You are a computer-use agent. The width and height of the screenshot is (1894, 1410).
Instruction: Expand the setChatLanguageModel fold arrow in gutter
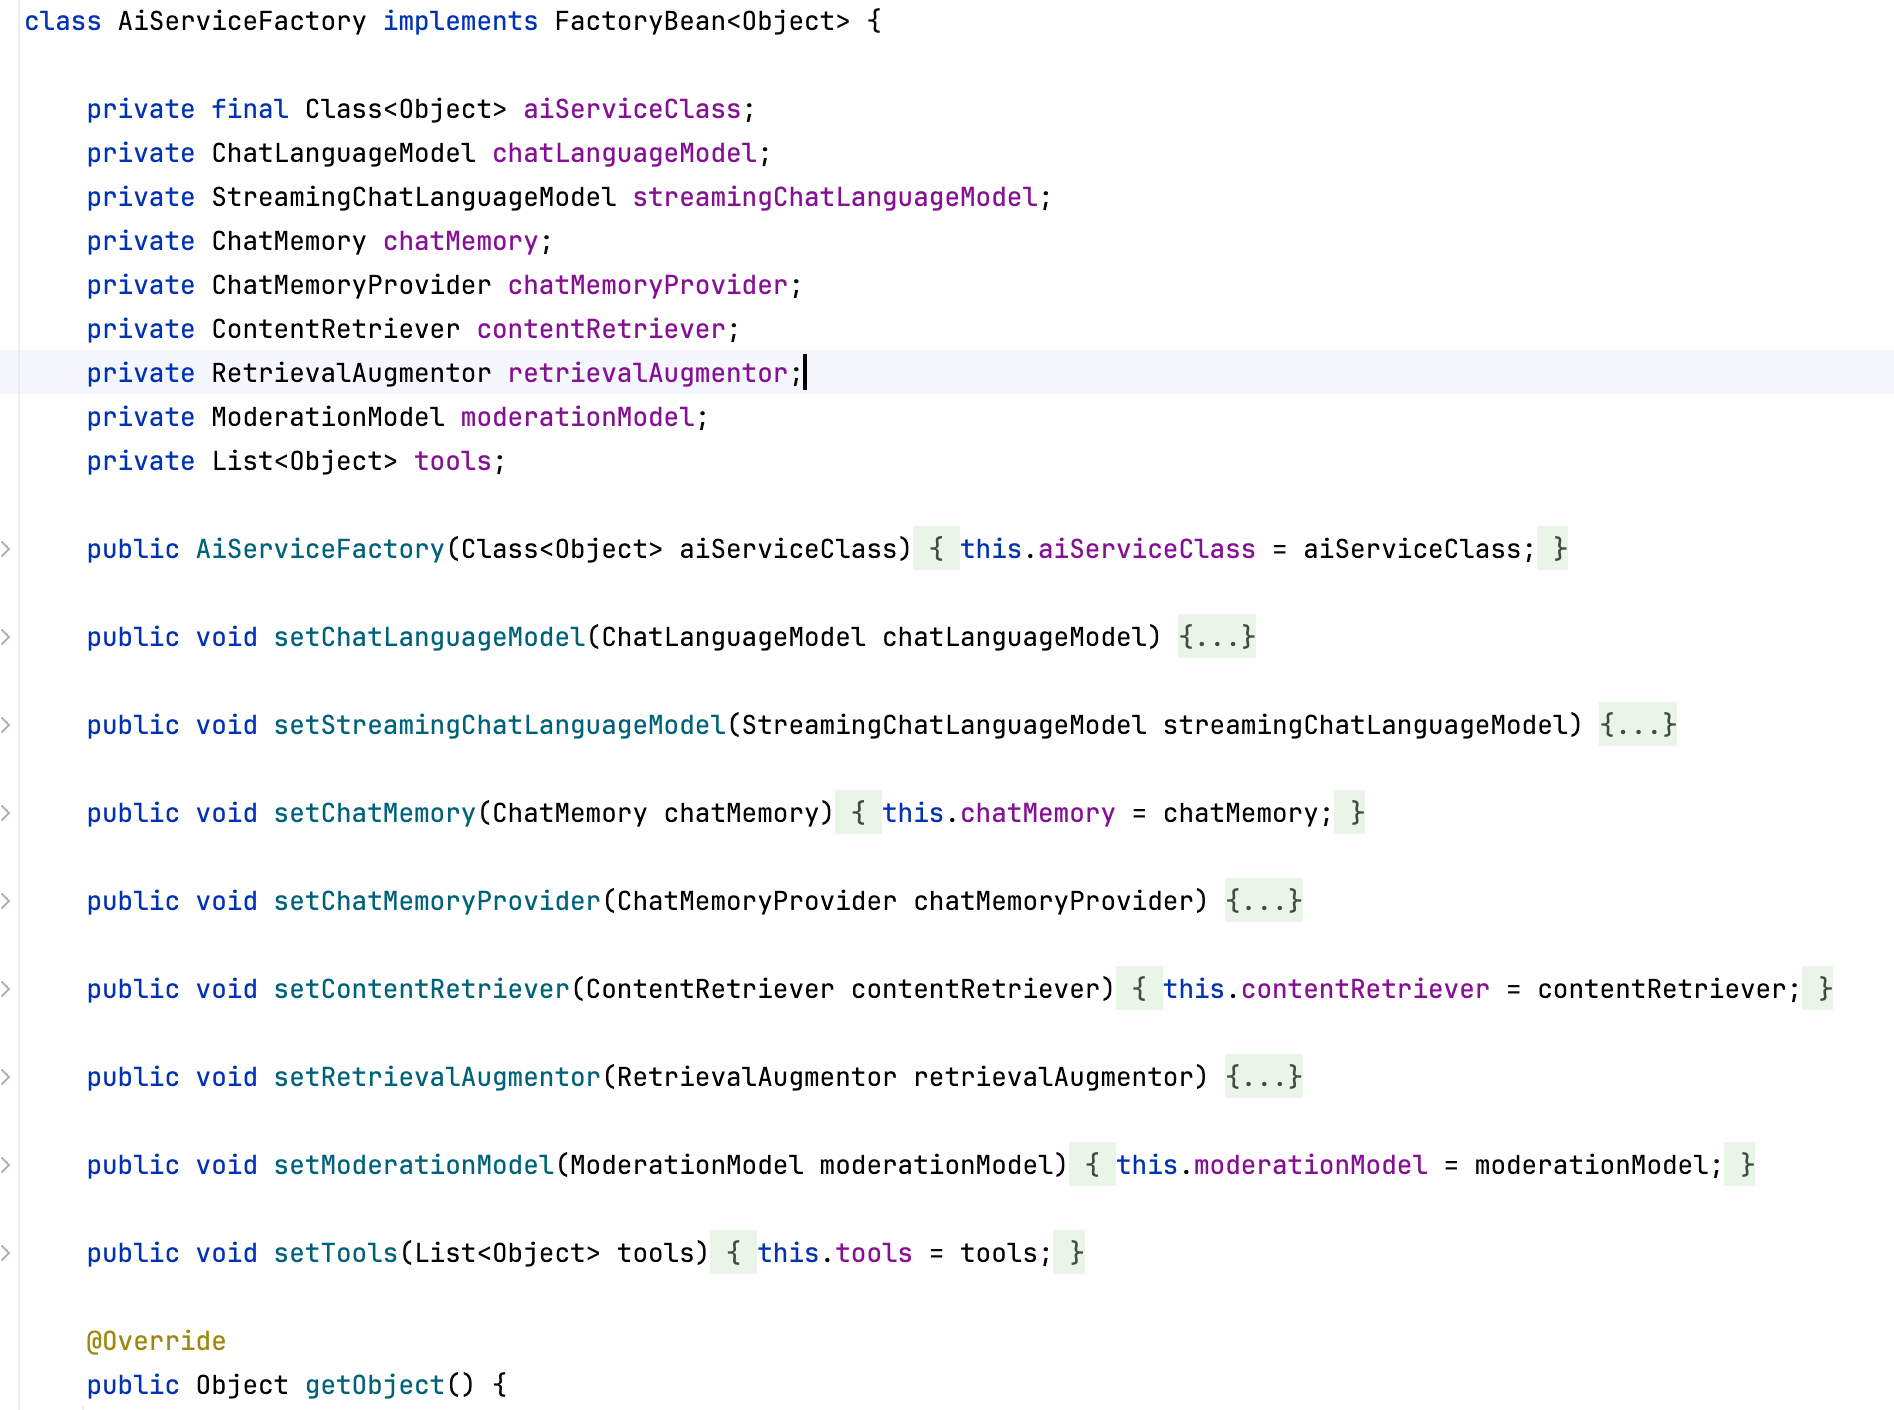tap(6, 636)
